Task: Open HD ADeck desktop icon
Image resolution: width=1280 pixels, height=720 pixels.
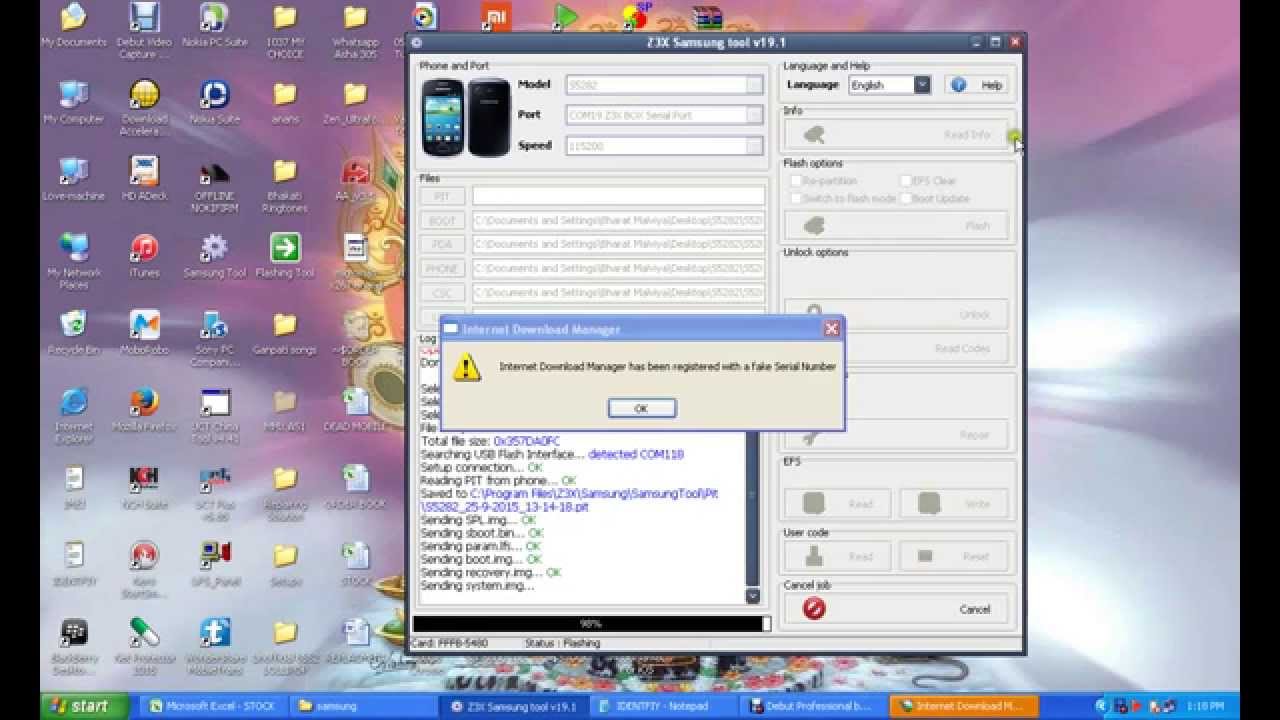Action: 144,179
